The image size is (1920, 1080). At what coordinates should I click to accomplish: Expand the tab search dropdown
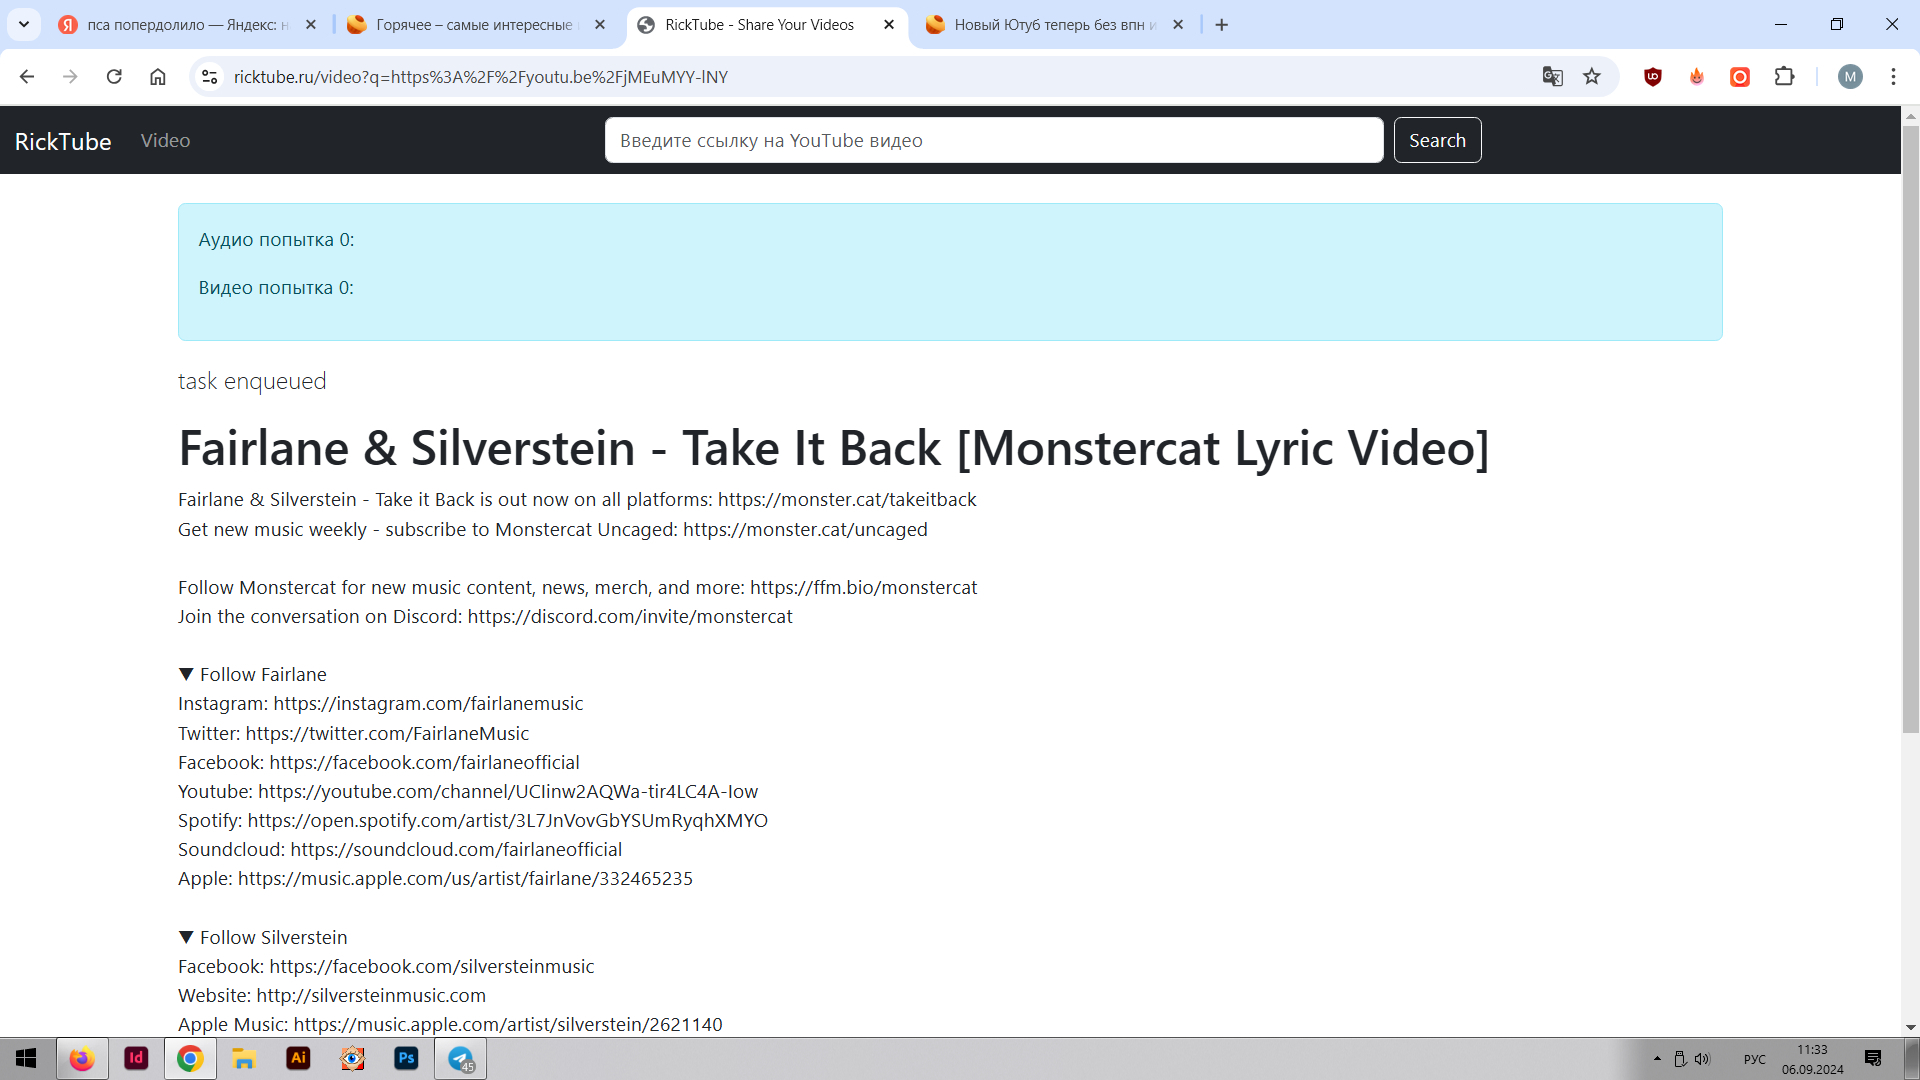tap(24, 24)
